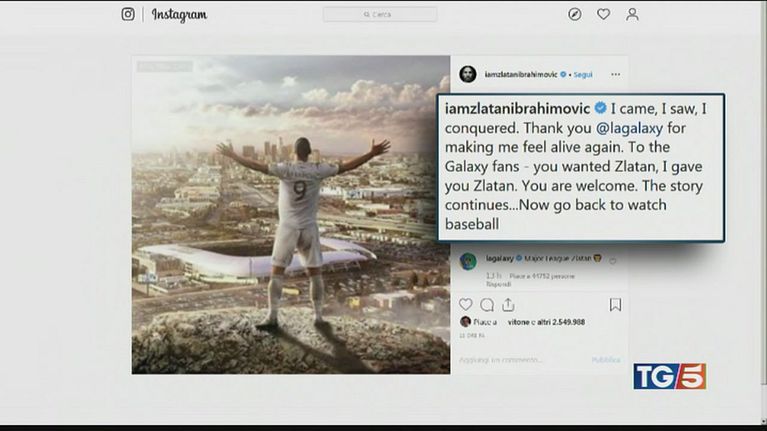This screenshot has width=767, height=431.
Task: Open the Explore compass icon
Action: tap(574, 14)
